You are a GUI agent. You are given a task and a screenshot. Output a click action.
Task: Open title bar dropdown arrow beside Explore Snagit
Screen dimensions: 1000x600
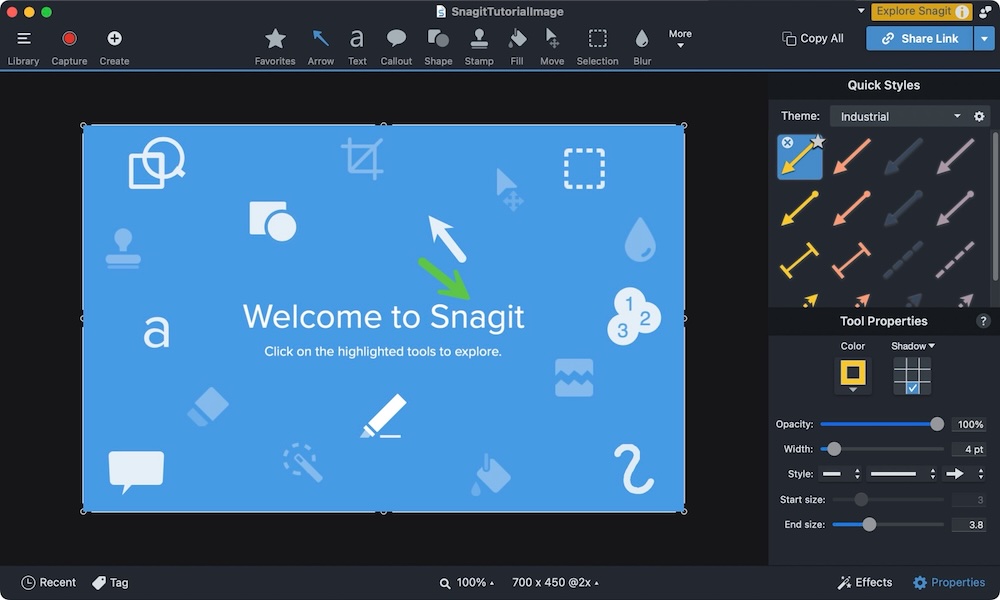click(x=861, y=11)
